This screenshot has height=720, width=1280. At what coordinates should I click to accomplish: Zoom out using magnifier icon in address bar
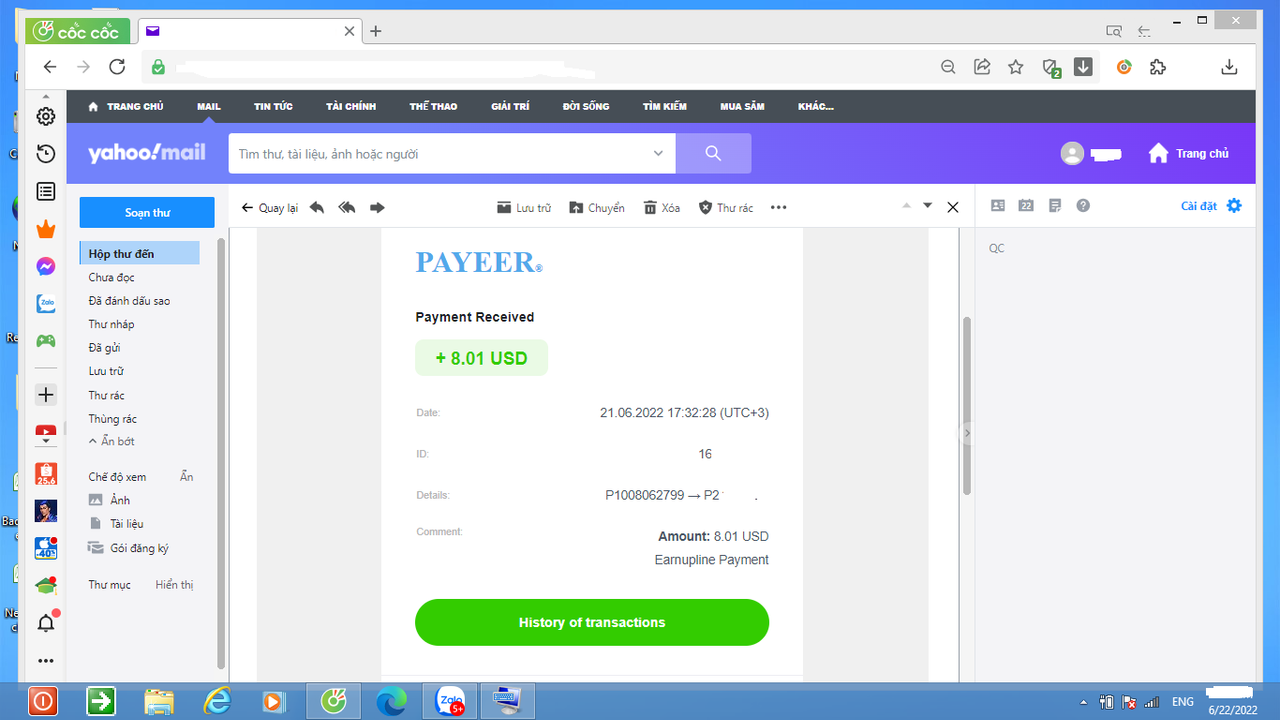click(x=948, y=67)
